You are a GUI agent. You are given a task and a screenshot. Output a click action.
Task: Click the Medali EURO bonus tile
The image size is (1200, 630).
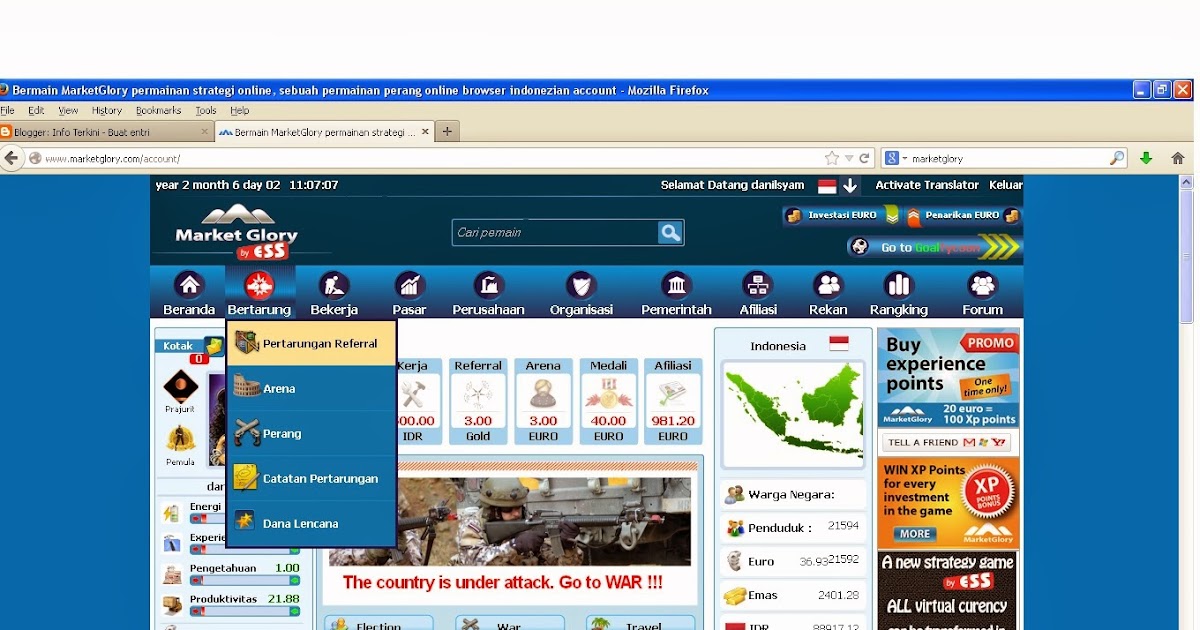(608, 401)
